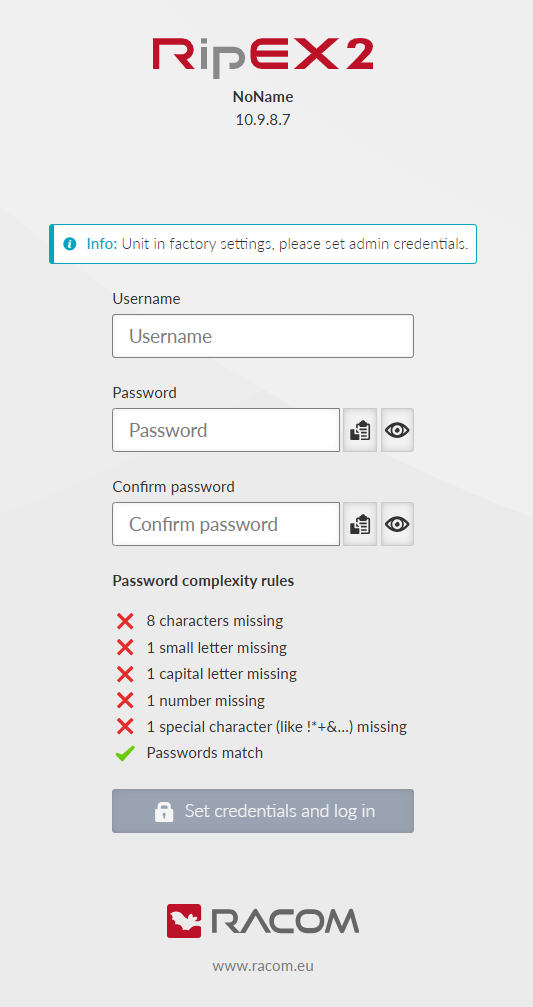
Task: Click red X beside 1 capital letter missing
Action: pos(125,674)
